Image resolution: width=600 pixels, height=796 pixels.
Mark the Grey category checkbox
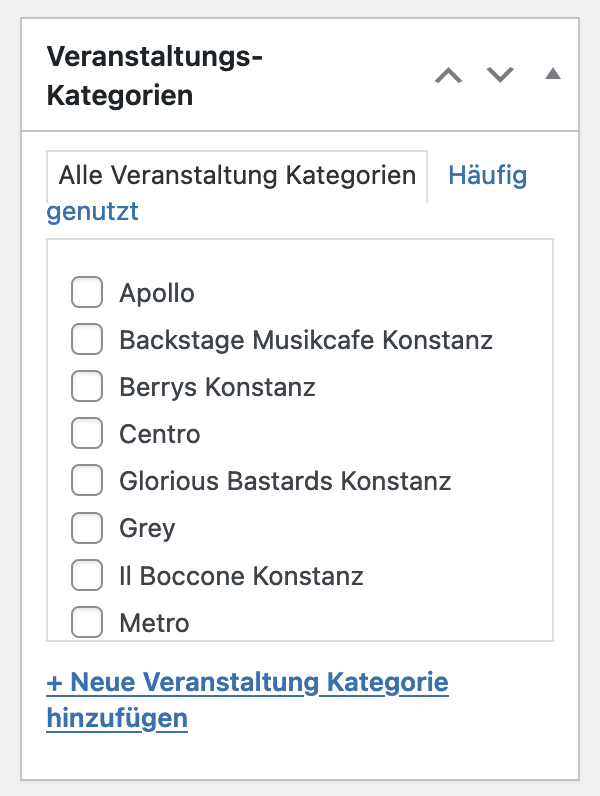[x=87, y=528]
